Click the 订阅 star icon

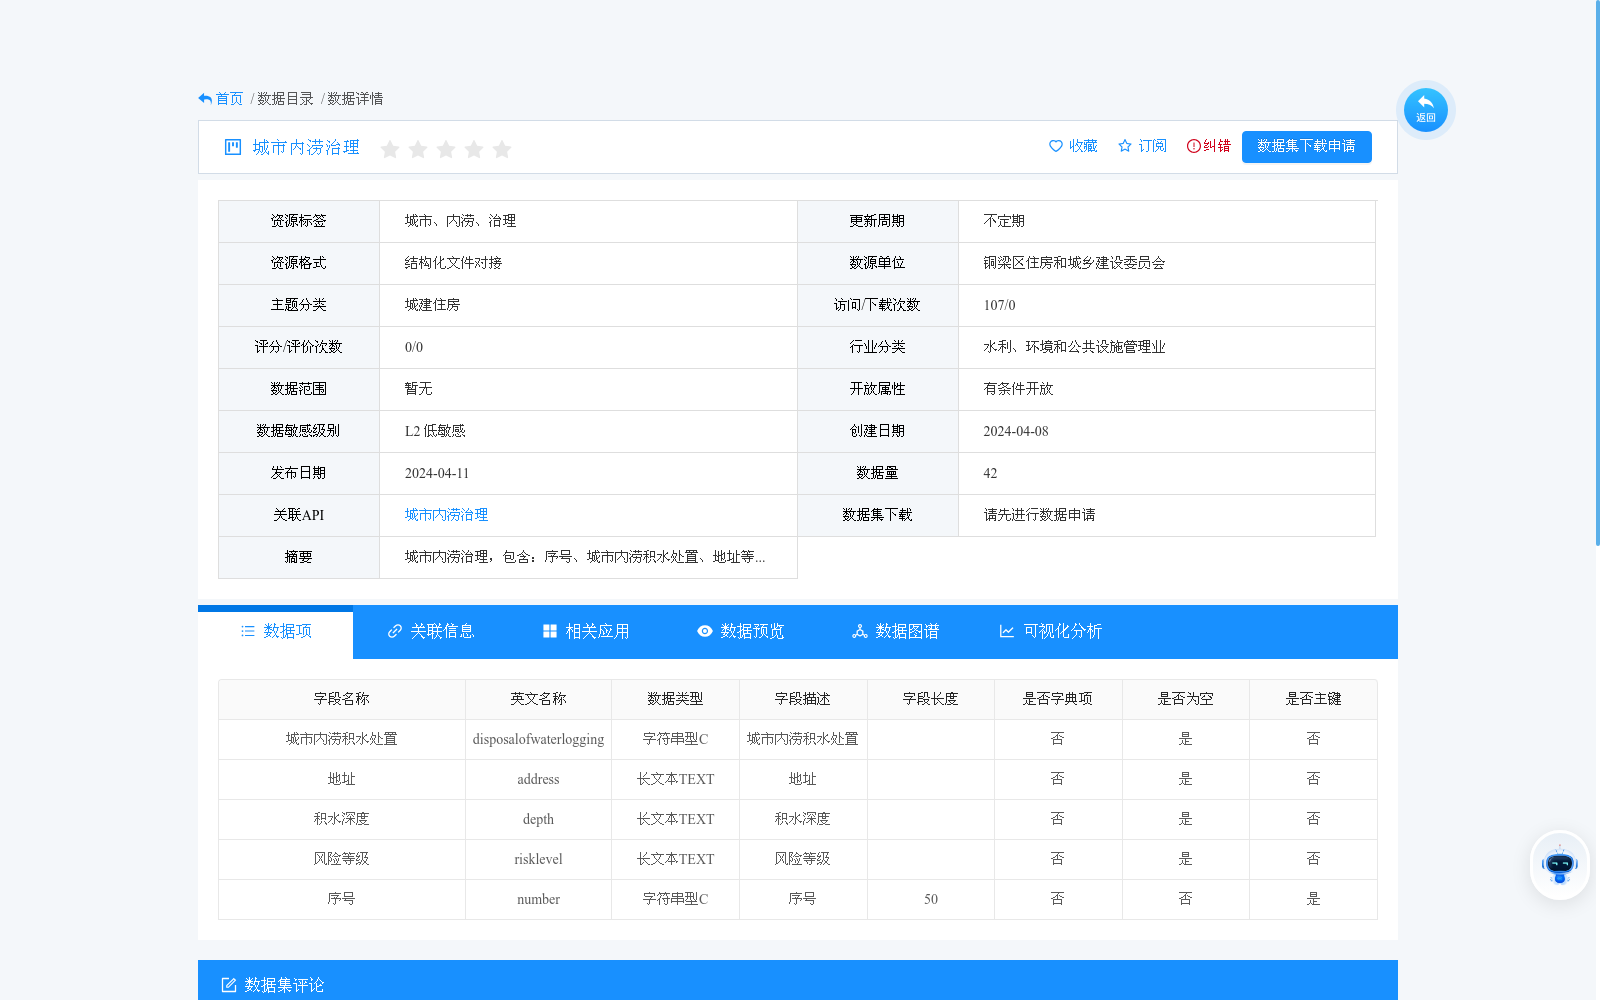[x=1125, y=146]
